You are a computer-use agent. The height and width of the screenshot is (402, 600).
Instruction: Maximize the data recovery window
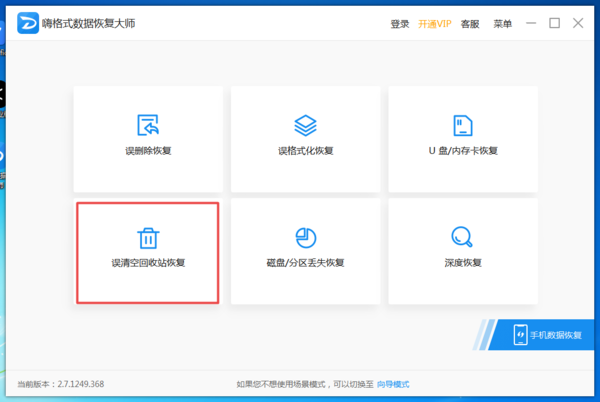(x=555, y=23)
